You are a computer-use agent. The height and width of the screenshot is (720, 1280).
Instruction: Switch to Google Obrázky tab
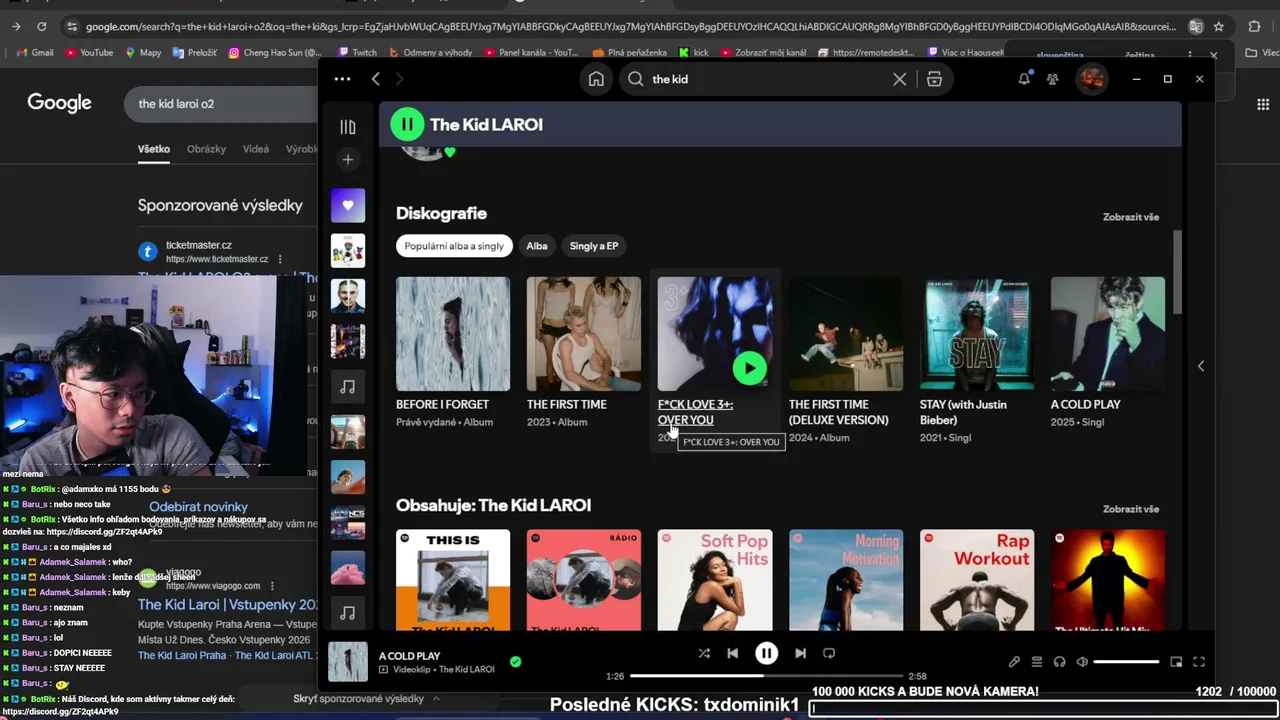pyautogui.click(x=206, y=149)
